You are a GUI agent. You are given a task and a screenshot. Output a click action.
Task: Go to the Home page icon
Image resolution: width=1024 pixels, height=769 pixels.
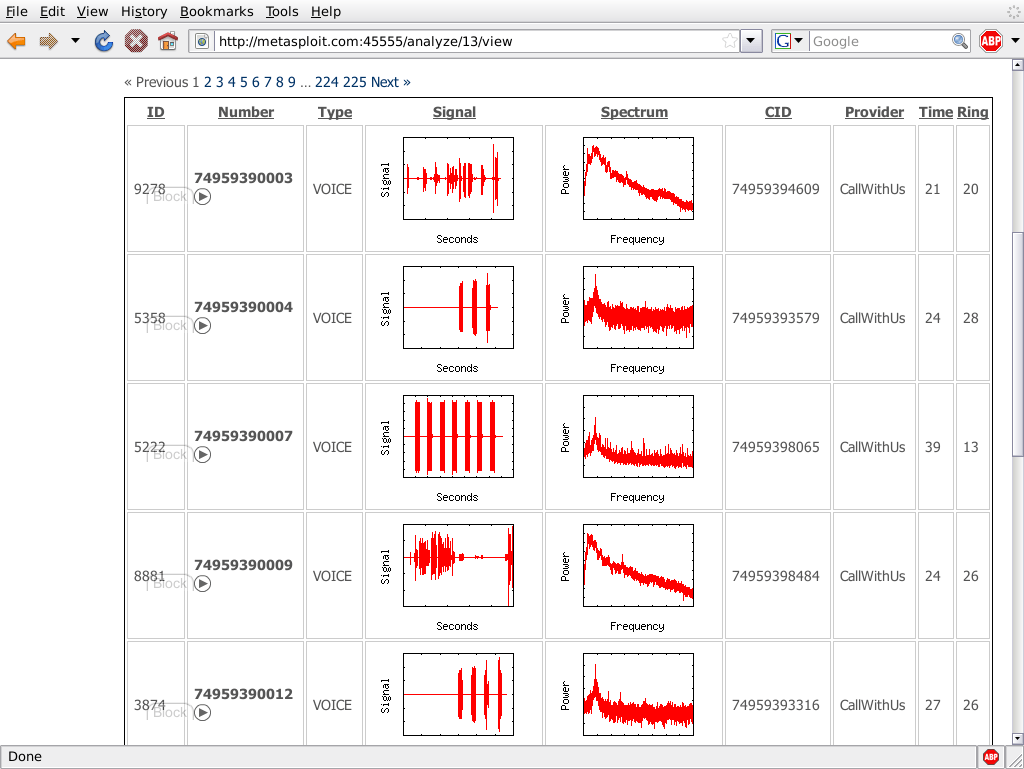pos(167,41)
